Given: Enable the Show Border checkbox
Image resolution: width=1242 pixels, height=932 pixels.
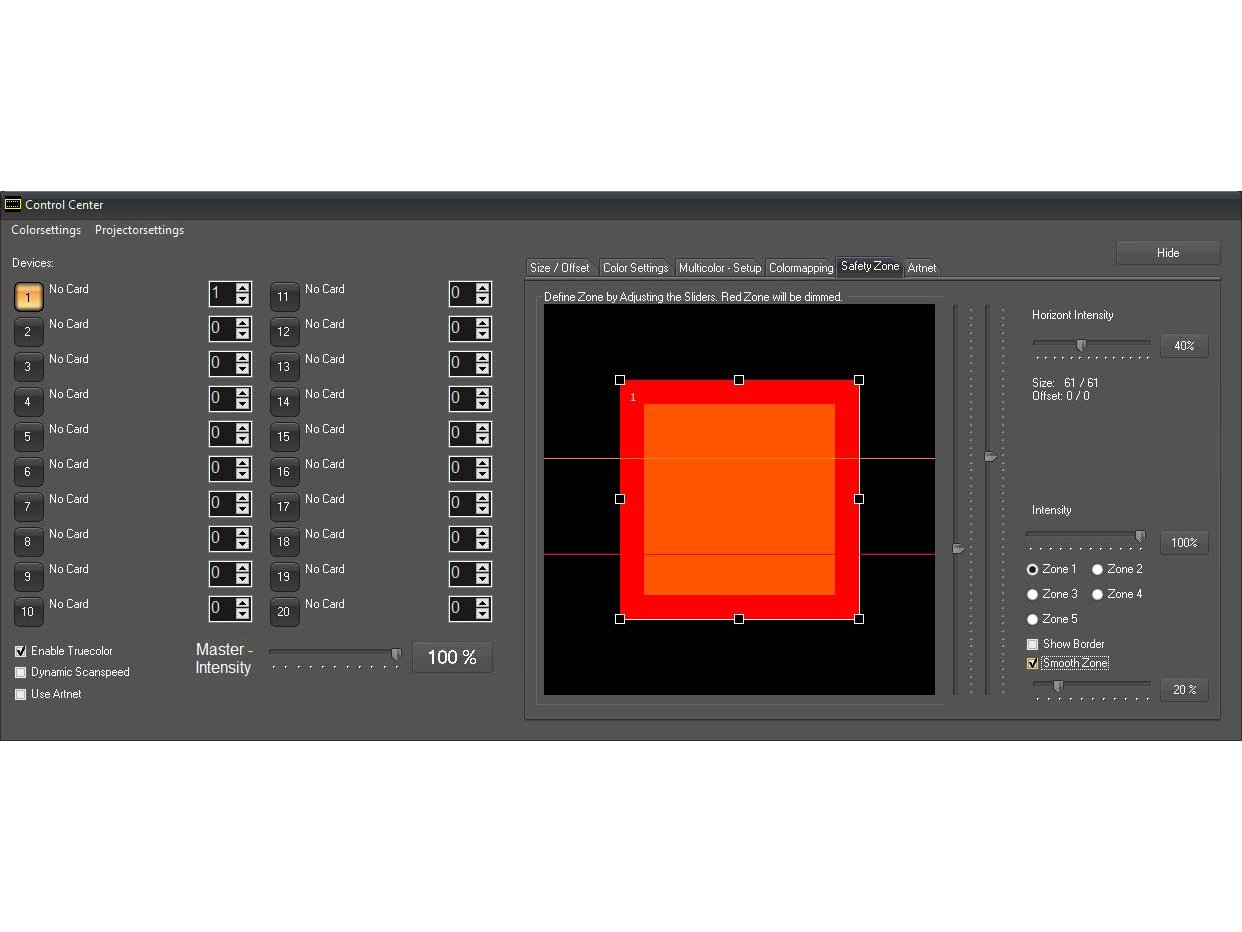Looking at the screenshot, I should [x=1033, y=644].
